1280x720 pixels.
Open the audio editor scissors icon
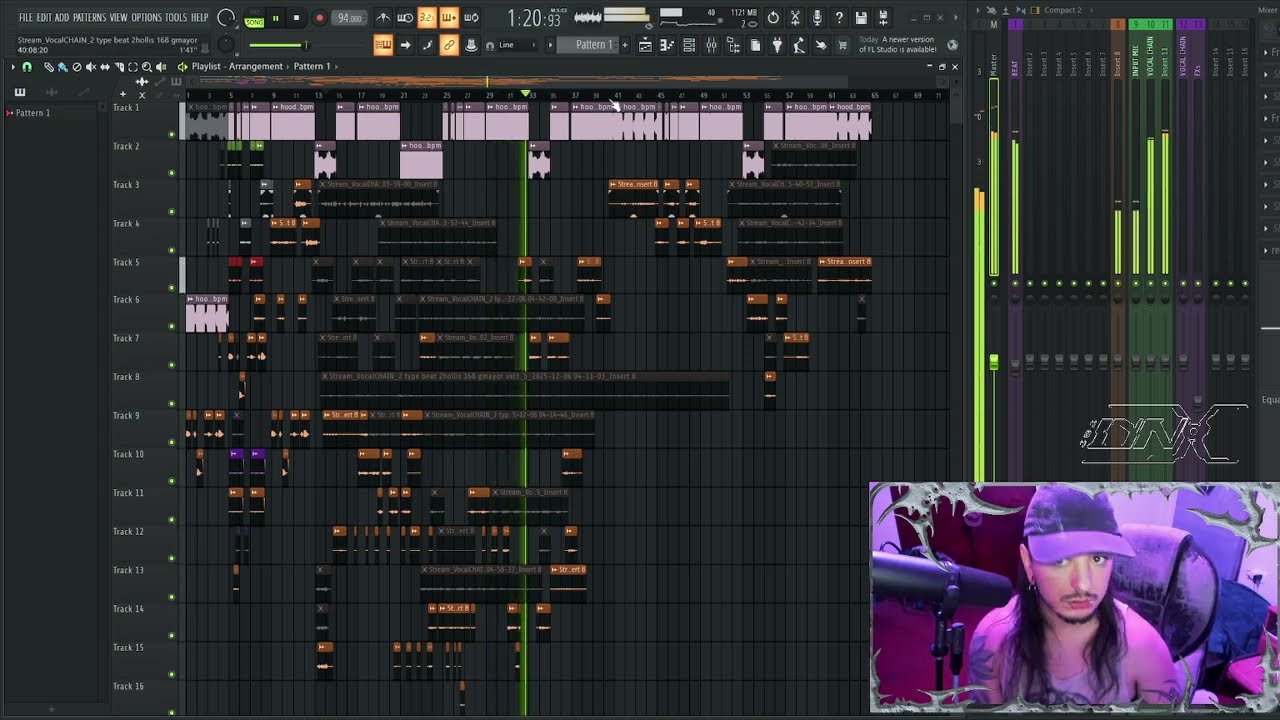[795, 18]
